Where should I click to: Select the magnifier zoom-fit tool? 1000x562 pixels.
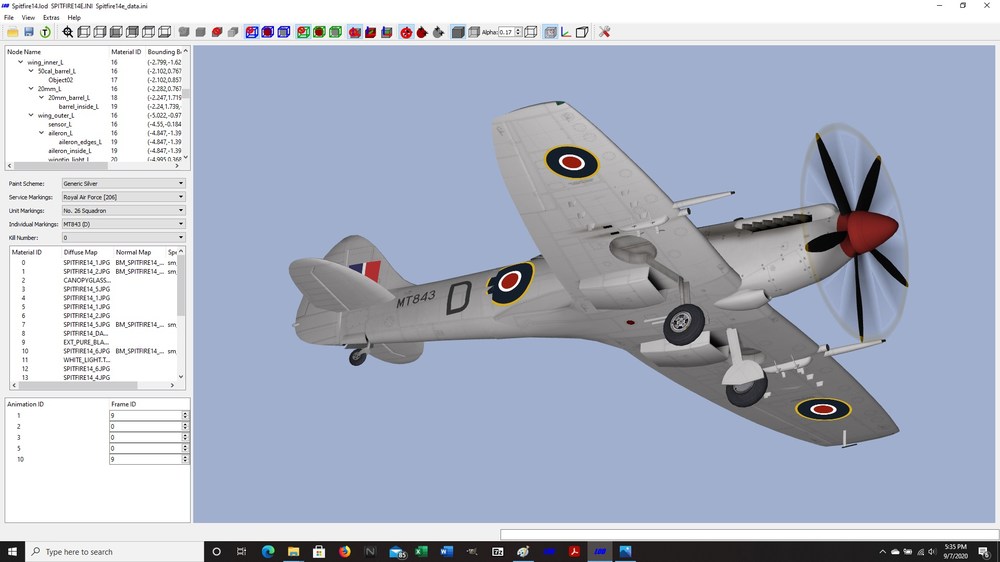pos(67,32)
